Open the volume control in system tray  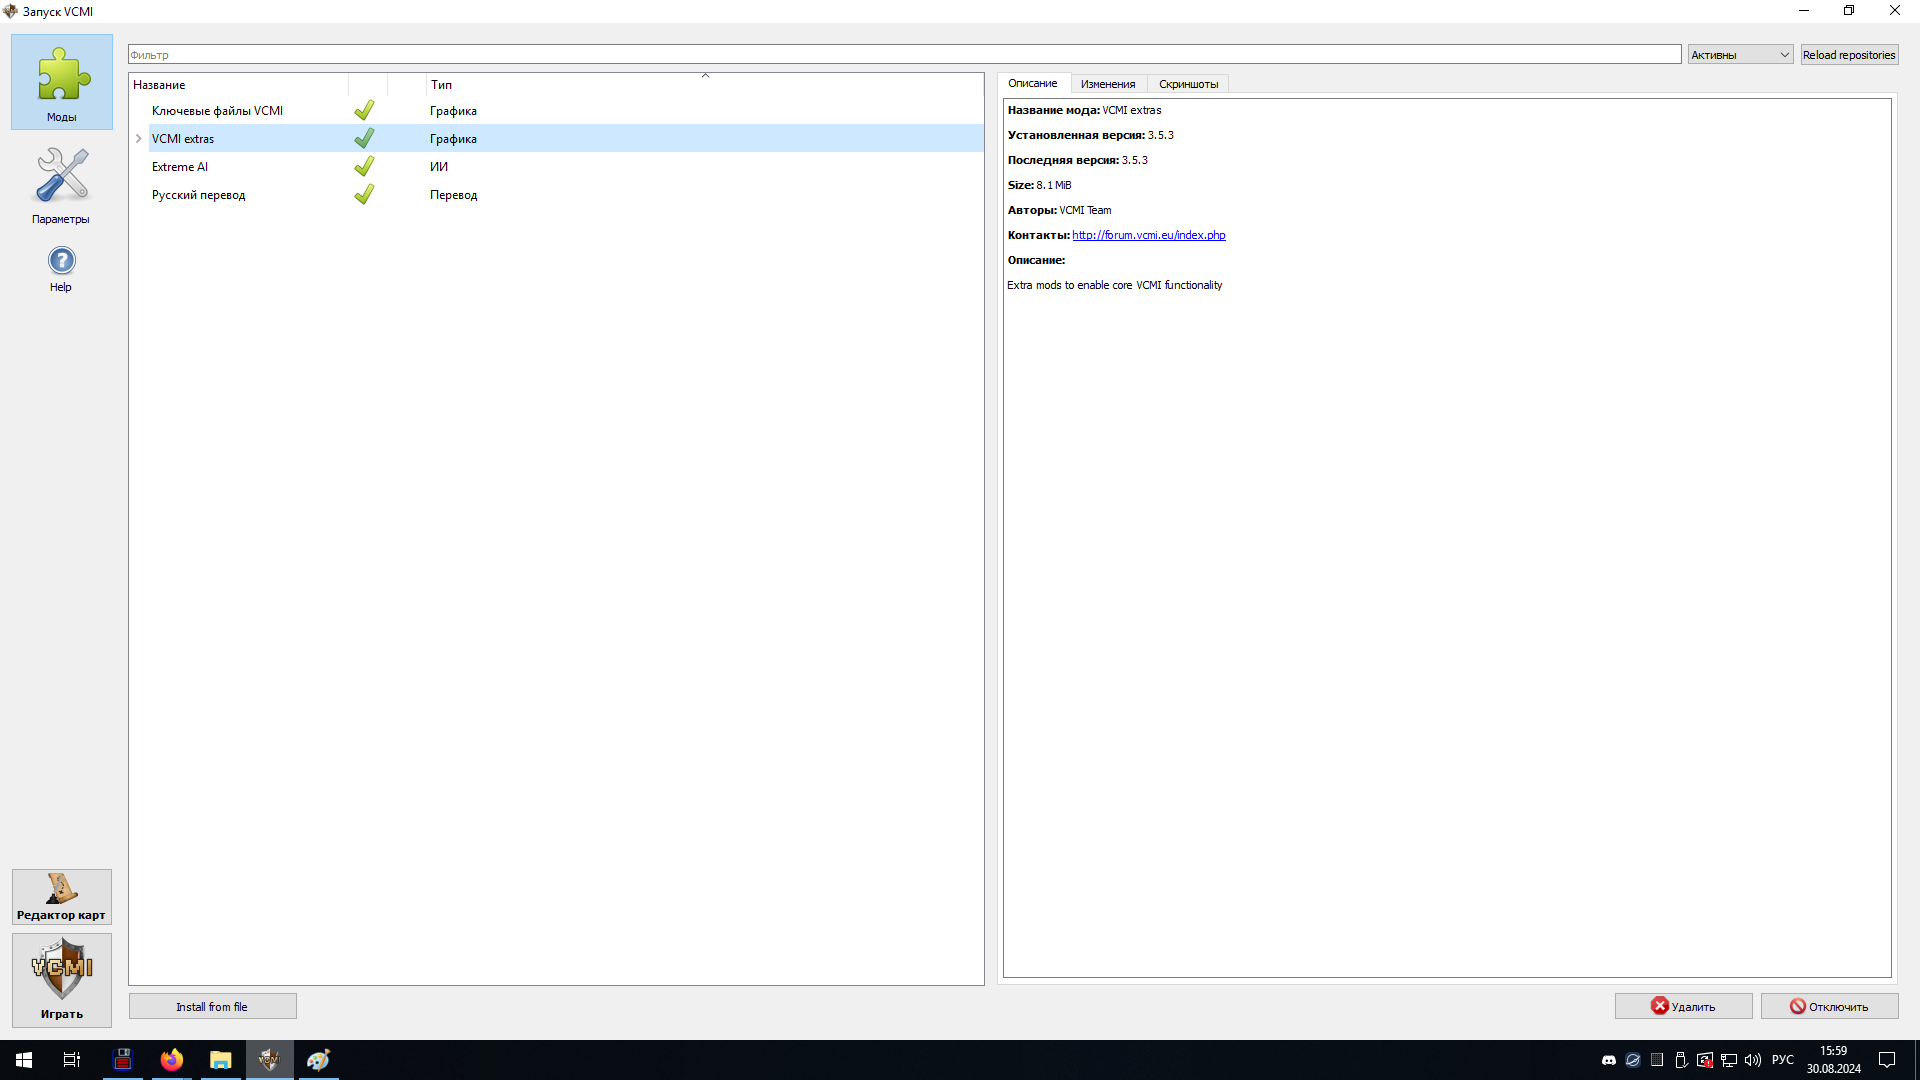click(1753, 1060)
